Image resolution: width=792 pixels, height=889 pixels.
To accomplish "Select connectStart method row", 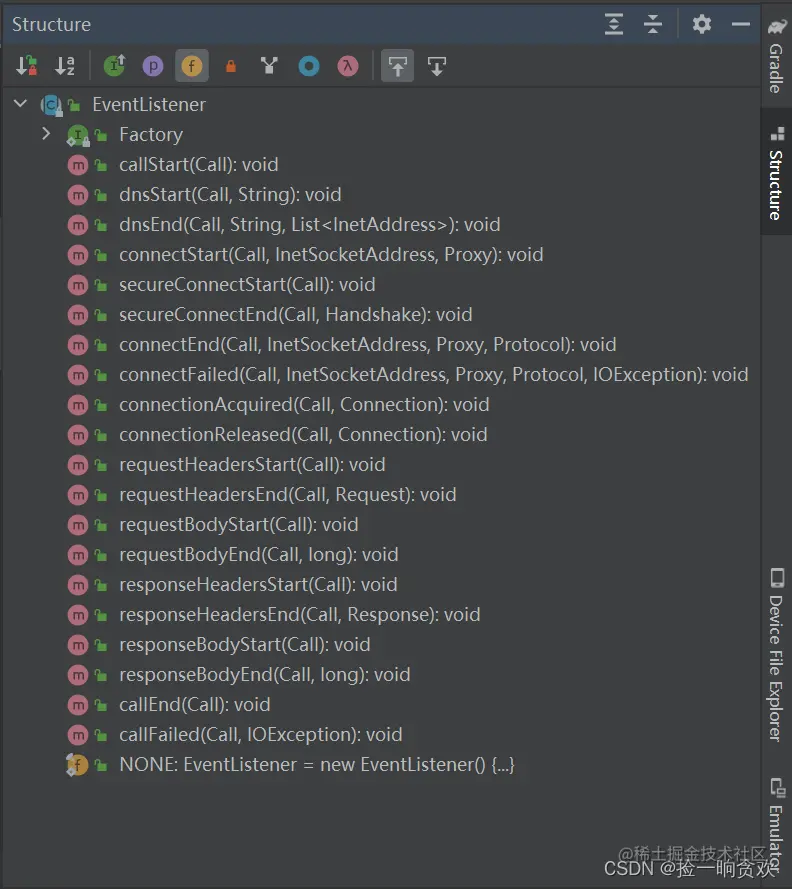I will tap(331, 255).
